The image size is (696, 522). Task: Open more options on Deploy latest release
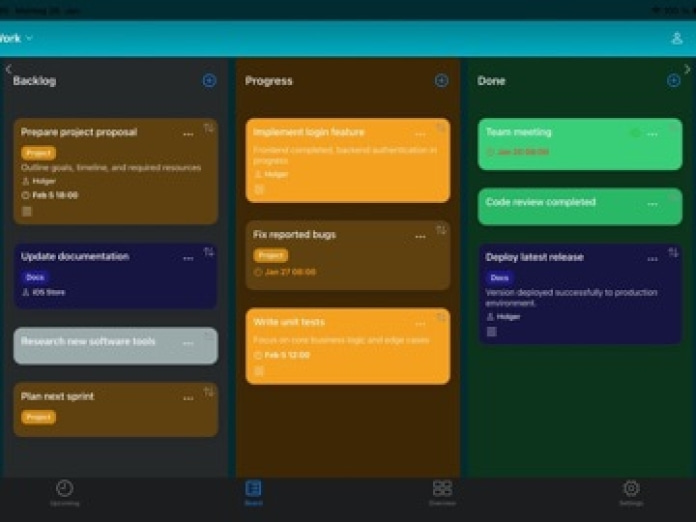click(x=652, y=259)
